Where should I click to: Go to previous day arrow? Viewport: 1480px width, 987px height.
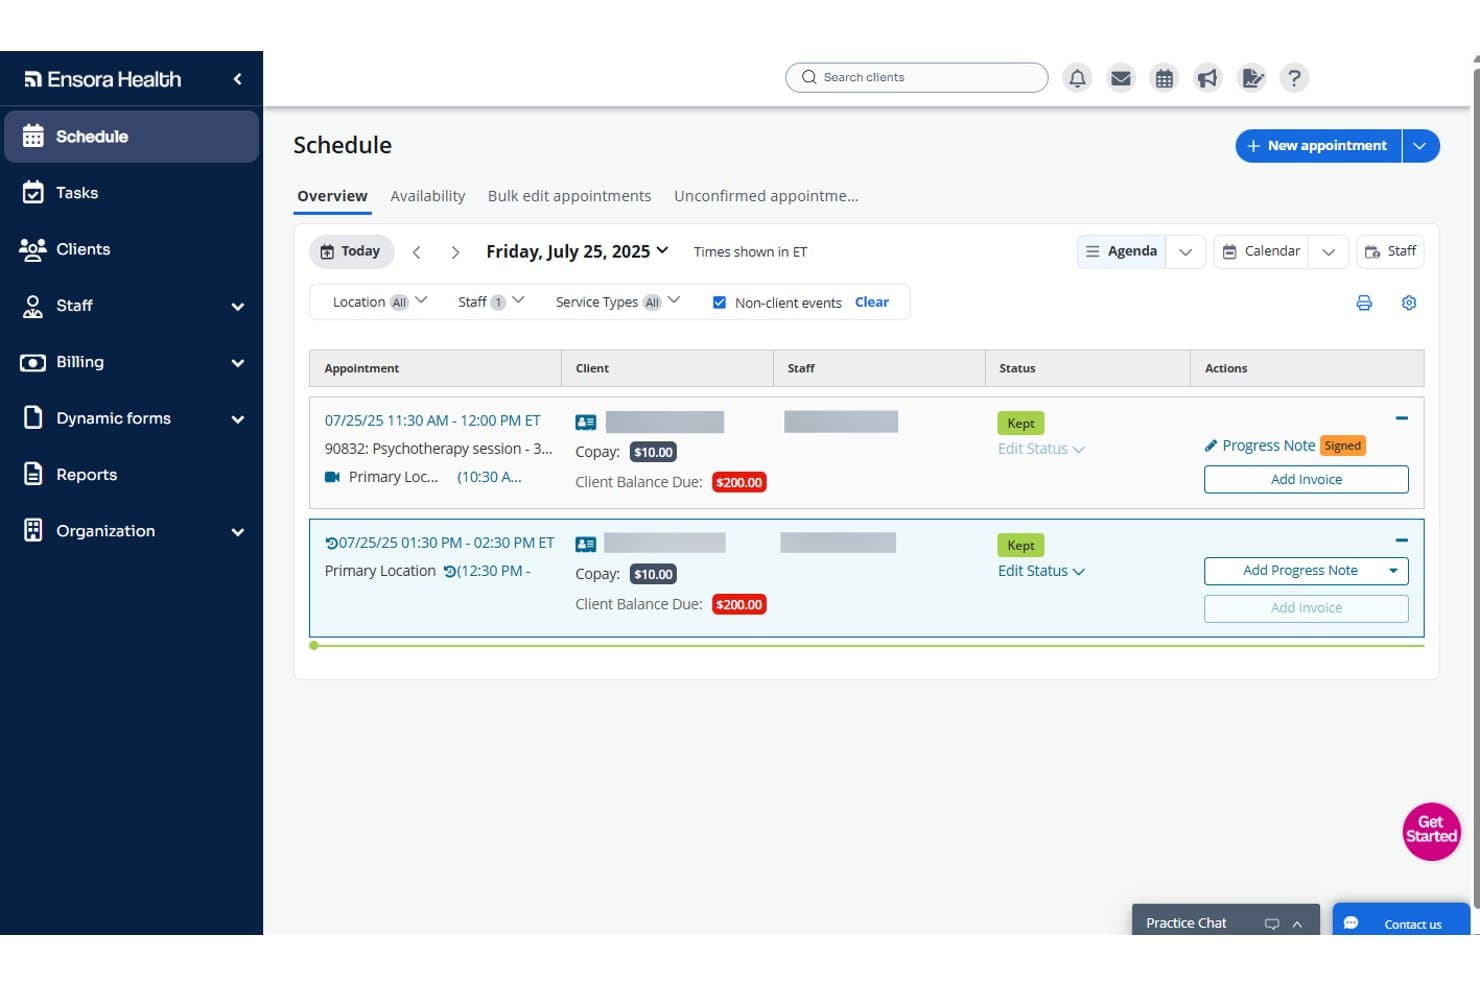pos(417,252)
